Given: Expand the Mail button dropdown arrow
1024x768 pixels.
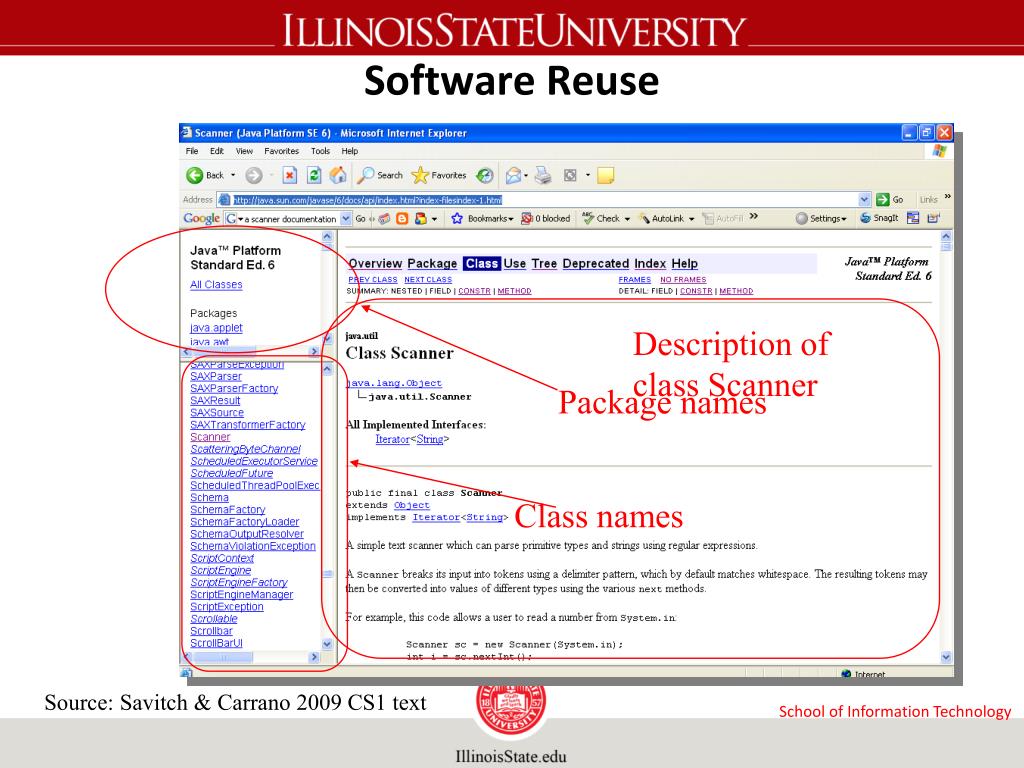Looking at the screenshot, I should click(x=526, y=175).
